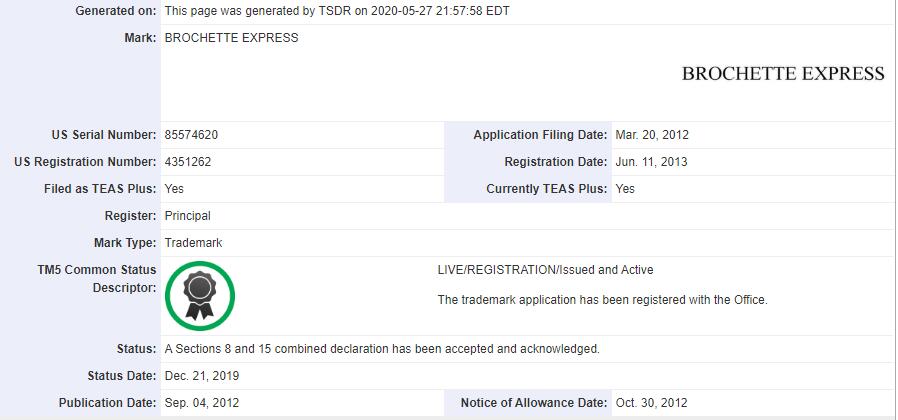Click the Currently TEAS Plus value
The image size is (898, 420).
point(625,189)
